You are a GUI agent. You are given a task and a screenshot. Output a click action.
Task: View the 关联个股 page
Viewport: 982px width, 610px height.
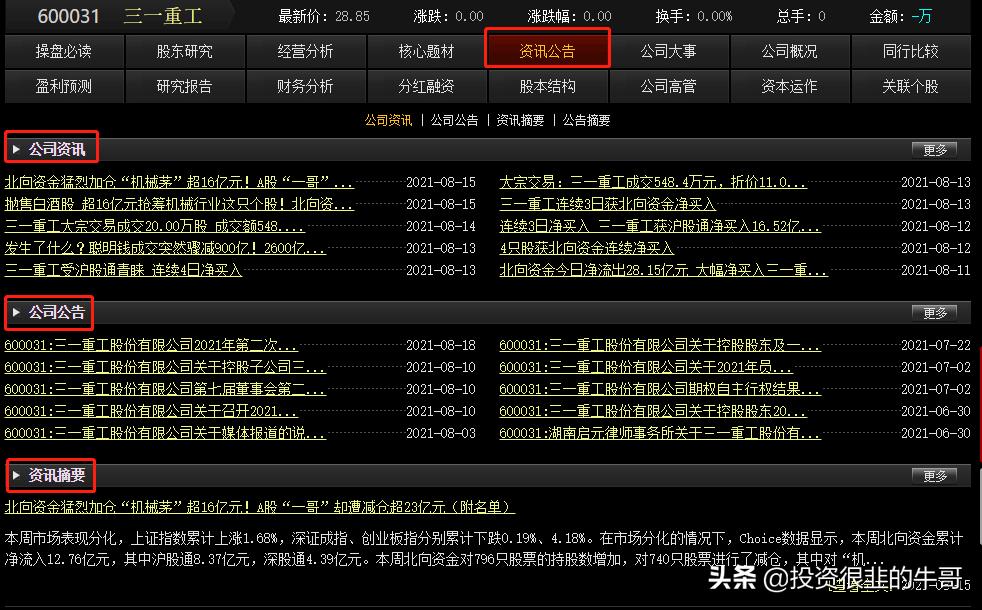pos(911,87)
